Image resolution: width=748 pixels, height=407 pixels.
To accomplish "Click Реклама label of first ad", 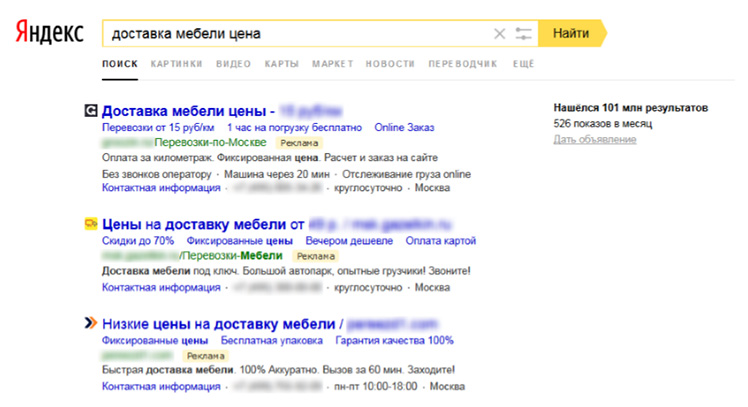I will 299,143.
